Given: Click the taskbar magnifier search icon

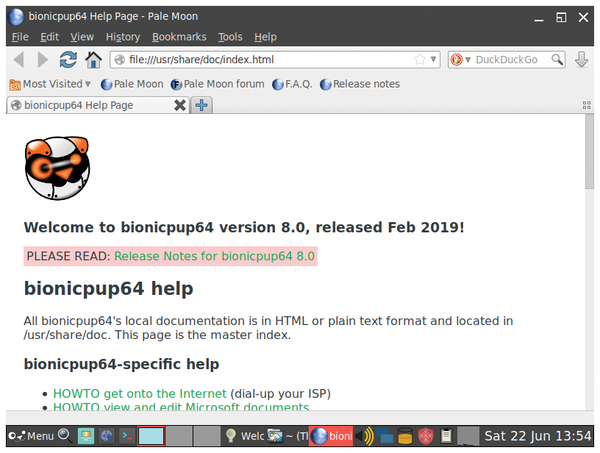Looking at the screenshot, I should [65, 435].
